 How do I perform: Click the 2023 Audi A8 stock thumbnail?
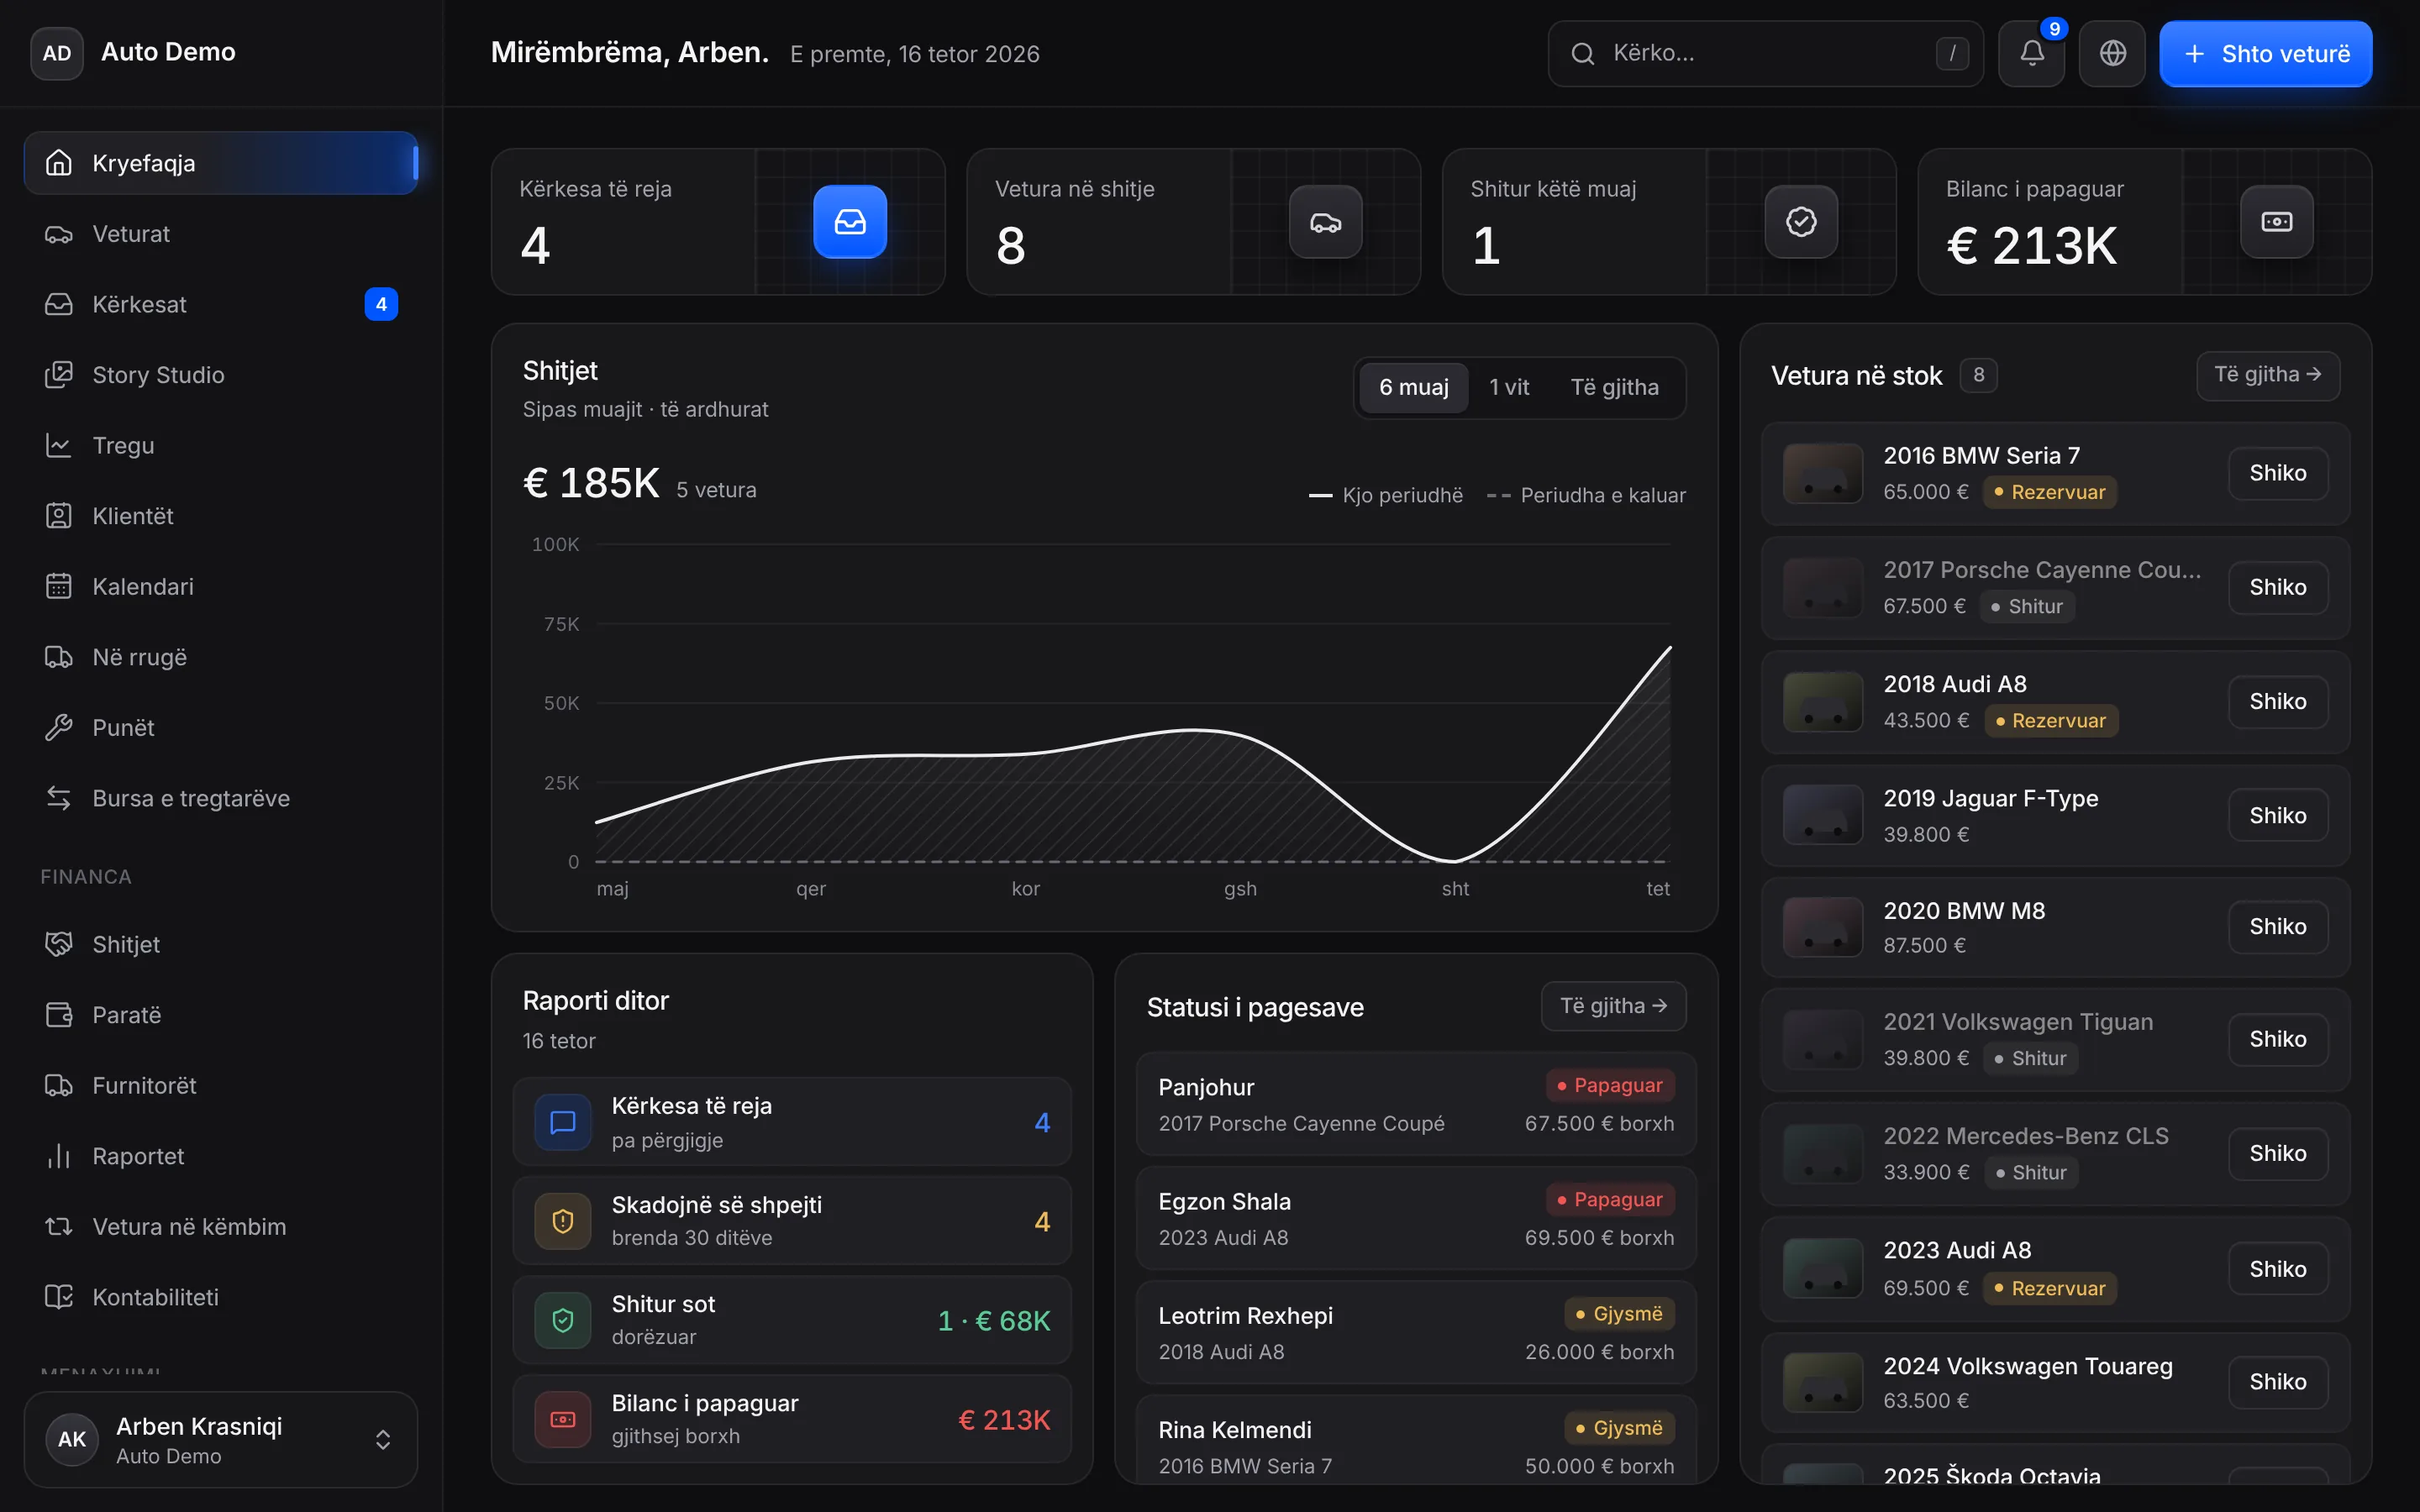click(1823, 1268)
